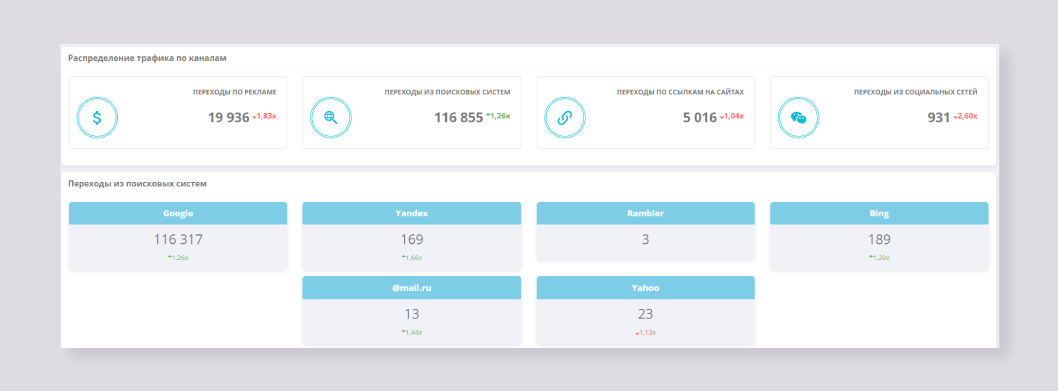The height and width of the screenshot is (391, 1058).
Task: Select the Google header card
Action: (178, 213)
